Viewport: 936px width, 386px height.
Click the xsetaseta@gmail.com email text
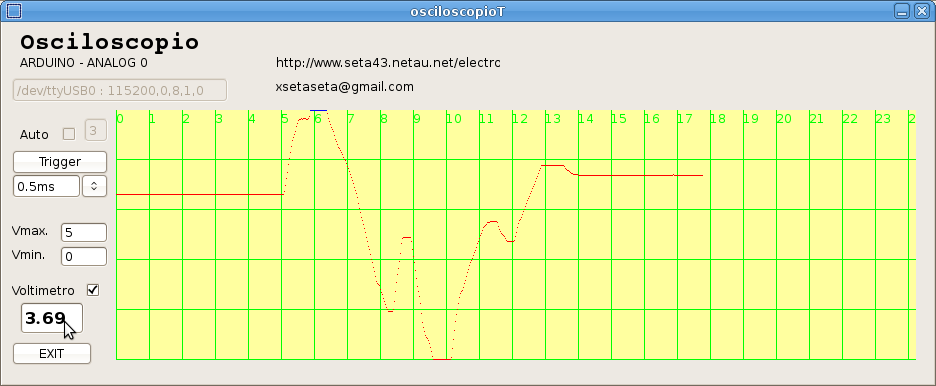click(x=344, y=87)
